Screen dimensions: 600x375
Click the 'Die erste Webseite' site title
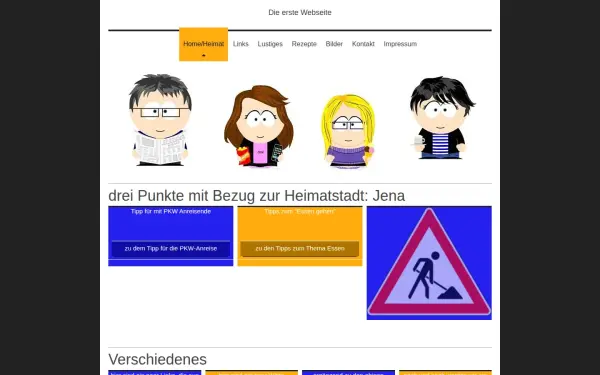(300, 13)
